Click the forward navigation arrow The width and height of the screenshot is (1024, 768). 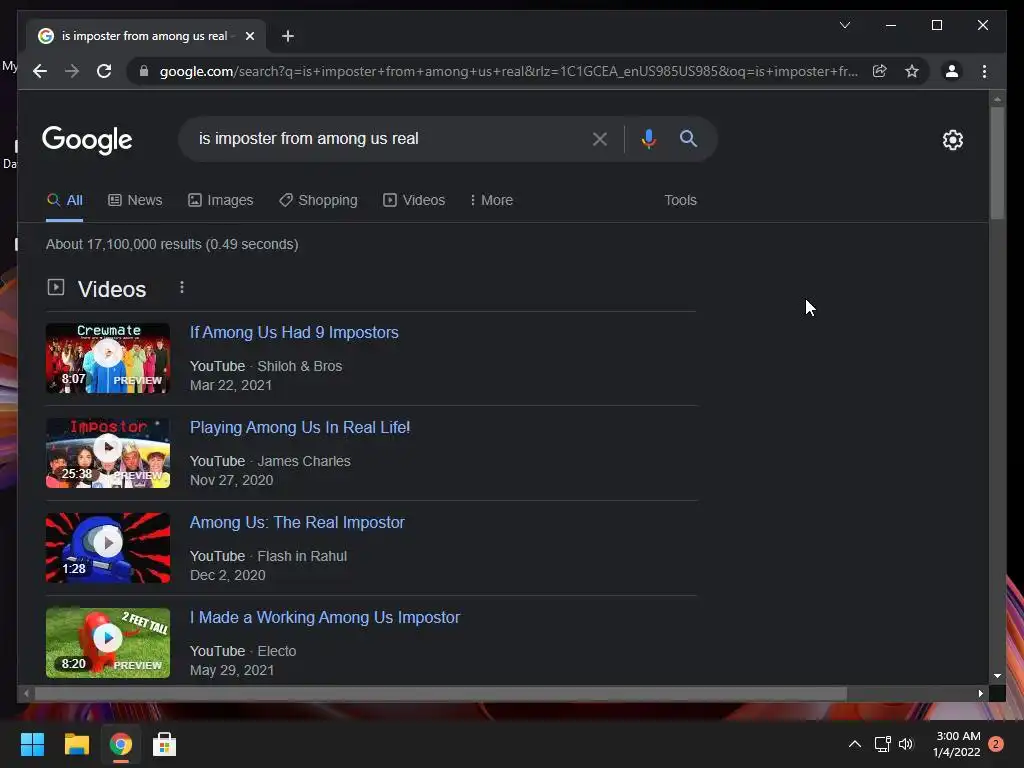click(x=72, y=71)
